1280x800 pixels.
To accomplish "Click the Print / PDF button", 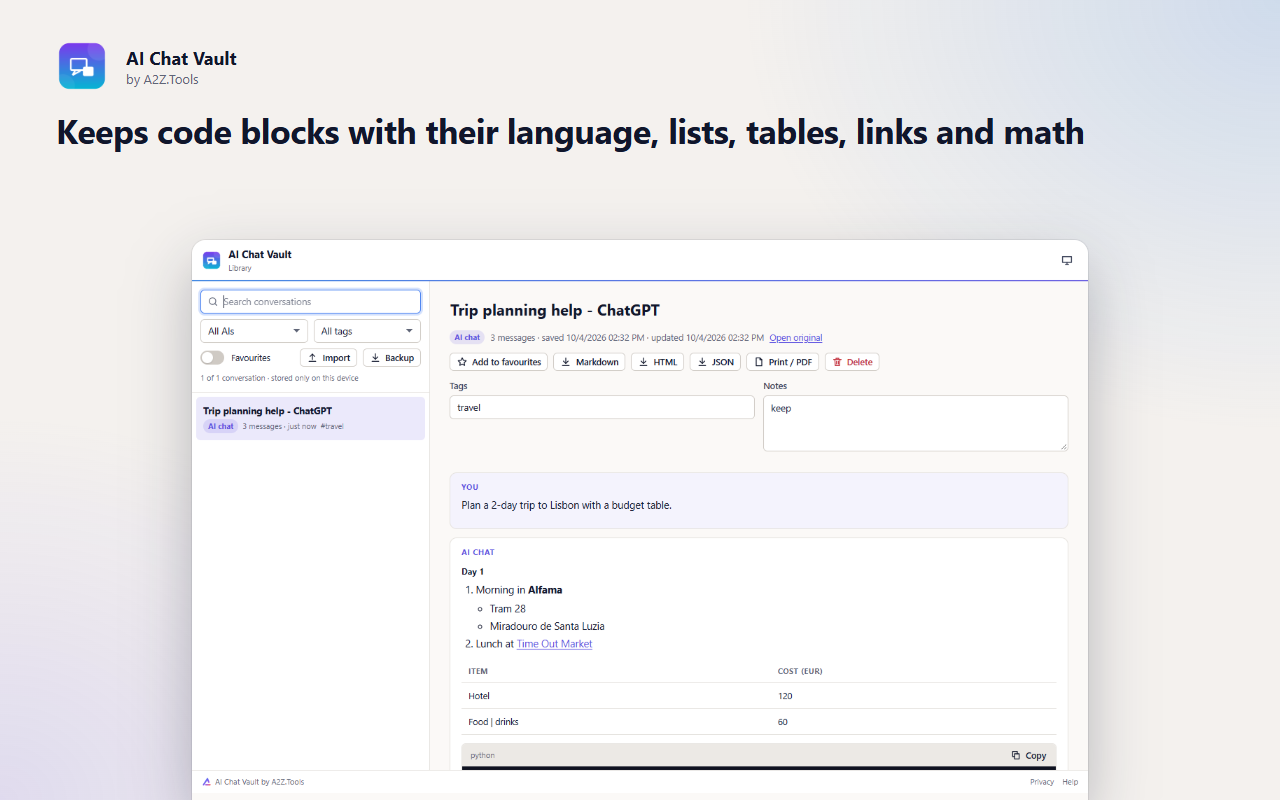I will click(x=783, y=362).
